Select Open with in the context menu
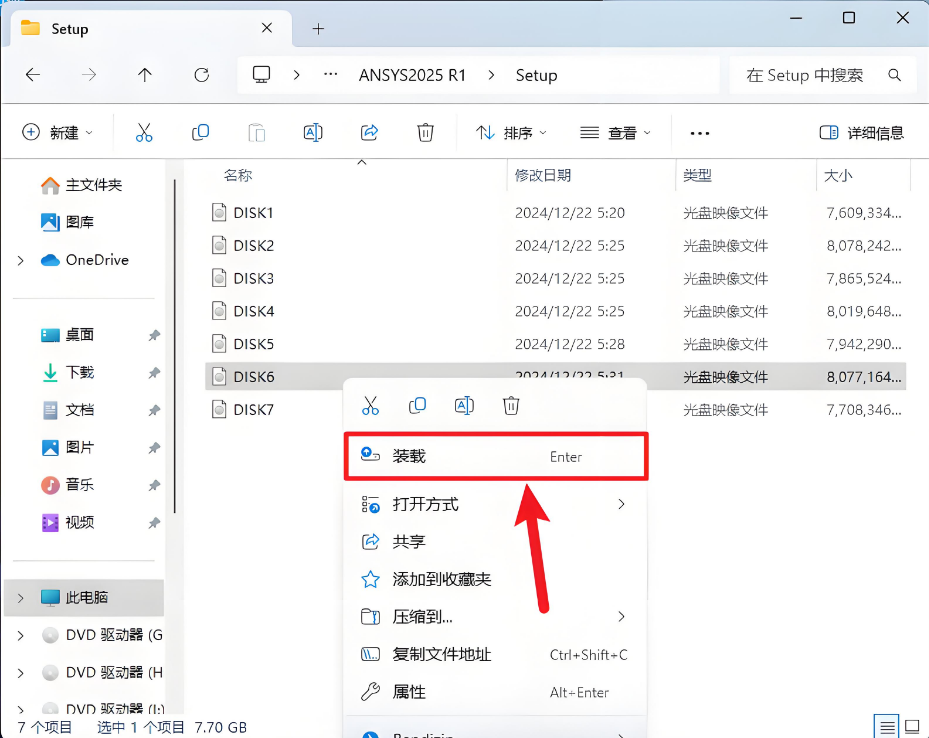 [496, 504]
